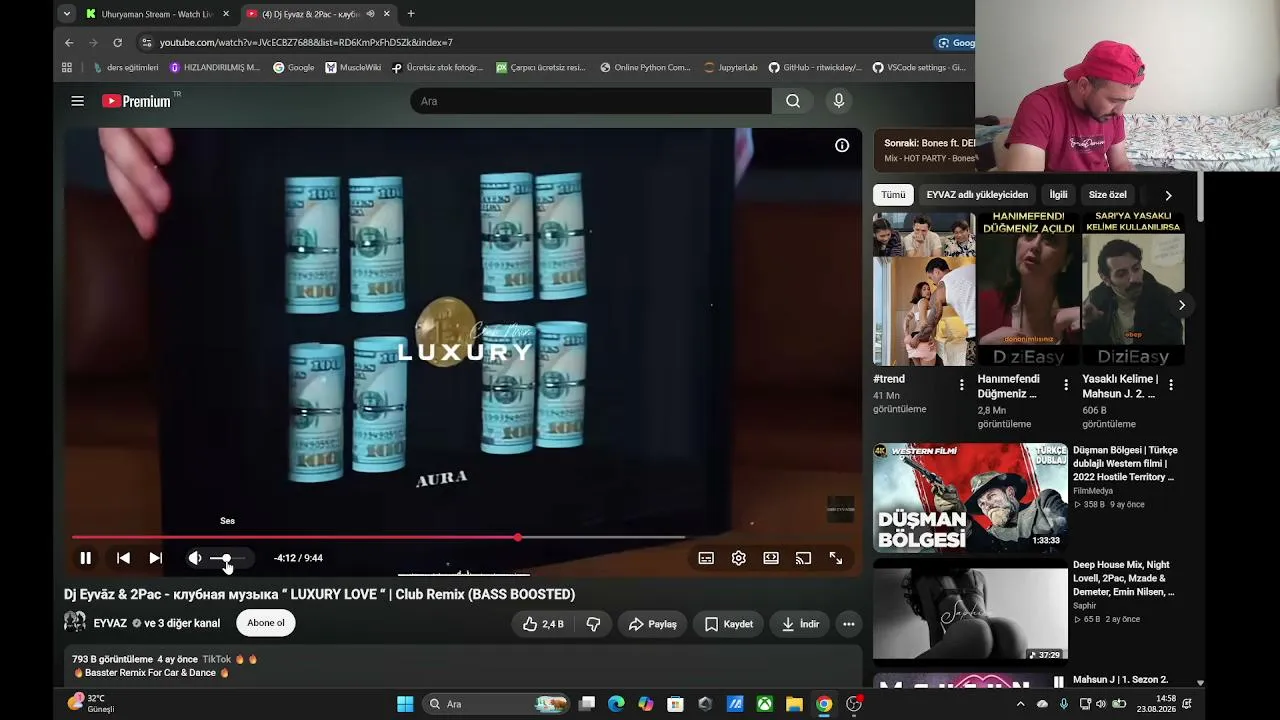
Task: Save the video with Kaydet
Action: [x=728, y=624]
